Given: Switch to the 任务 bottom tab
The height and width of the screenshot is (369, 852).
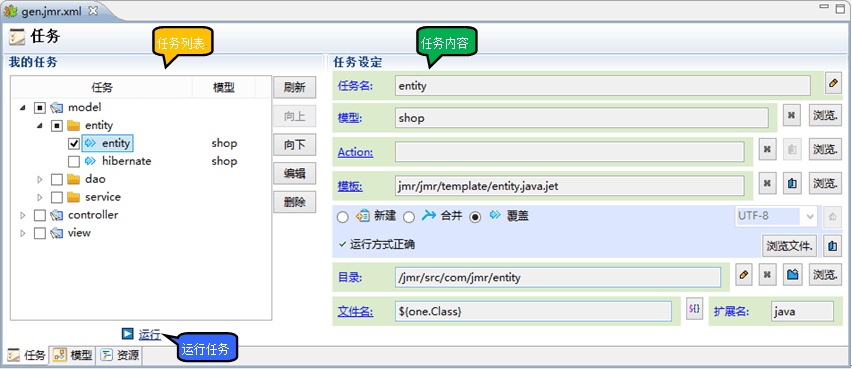Looking at the screenshot, I should point(27,355).
